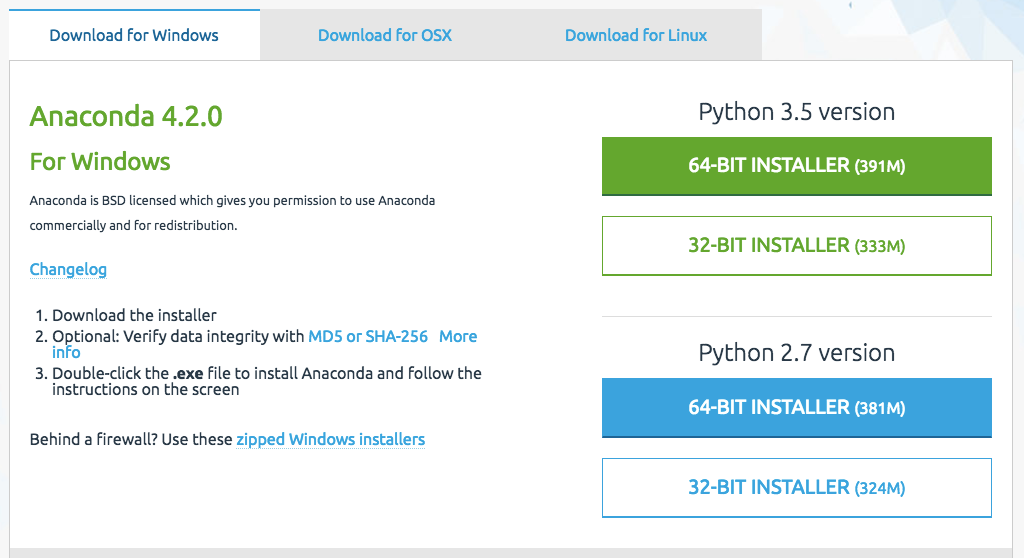Open the Download for OSX tab
Screen dimensions: 1024x558
click(x=385, y=35)
